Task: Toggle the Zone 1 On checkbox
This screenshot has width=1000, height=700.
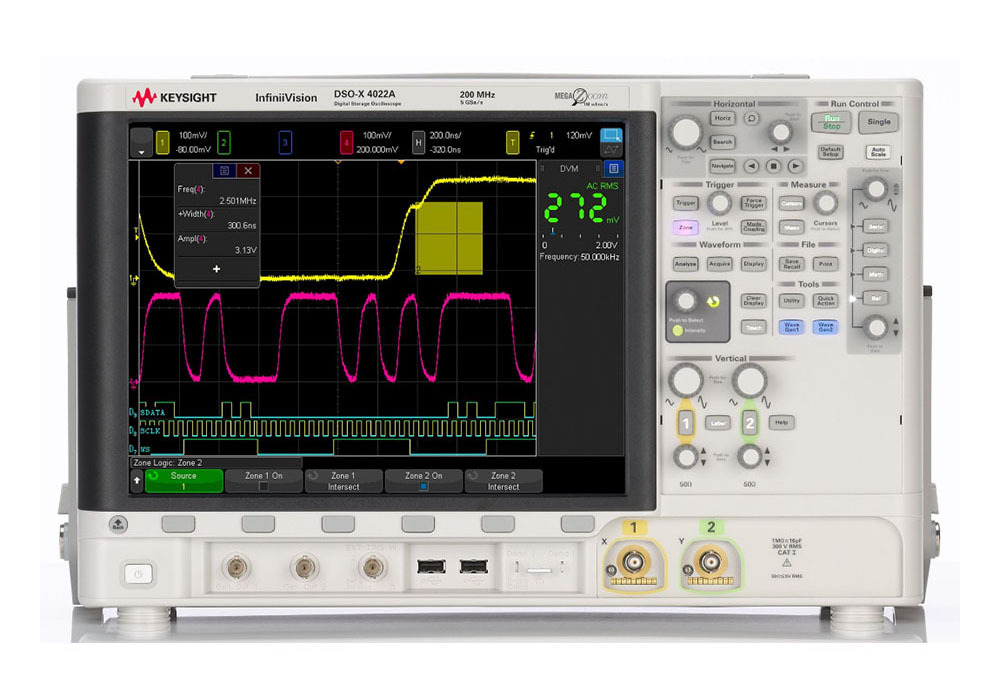Action: coord(264,486)
